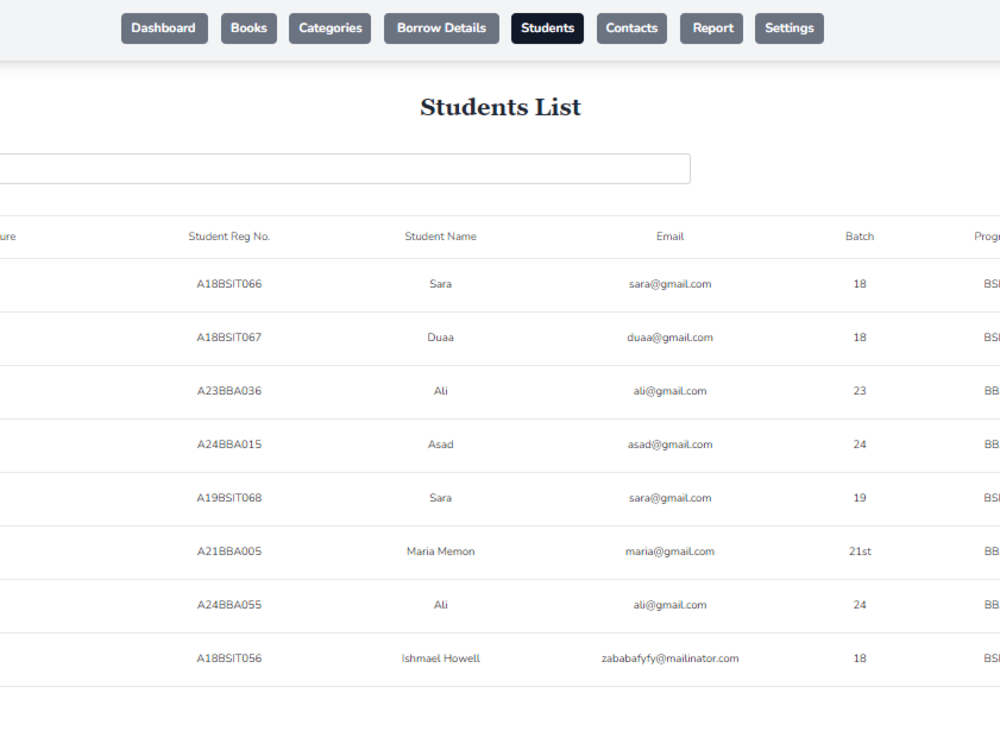Open the Borrow Details page
The height and width of the screenshot is (750, 1000).
[x=441, y=28]
